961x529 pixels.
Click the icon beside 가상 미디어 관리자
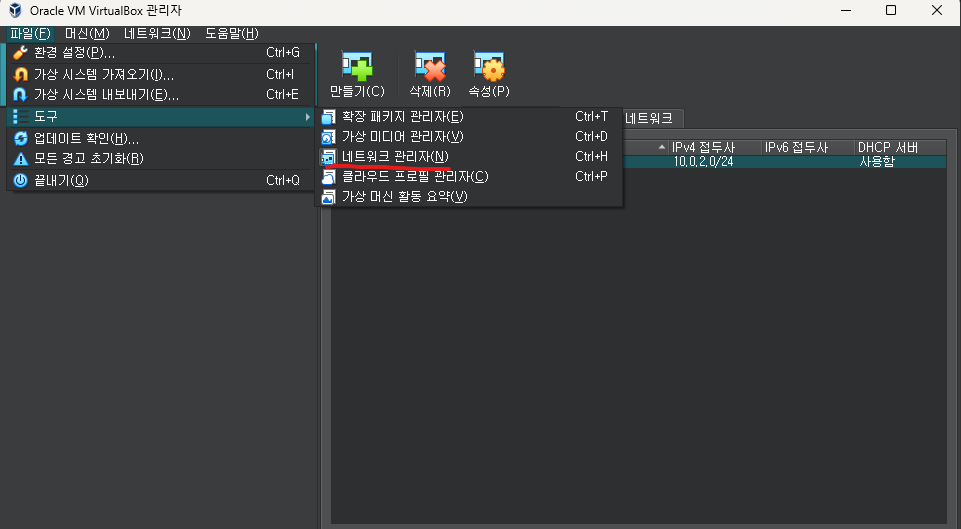point(329,137)
